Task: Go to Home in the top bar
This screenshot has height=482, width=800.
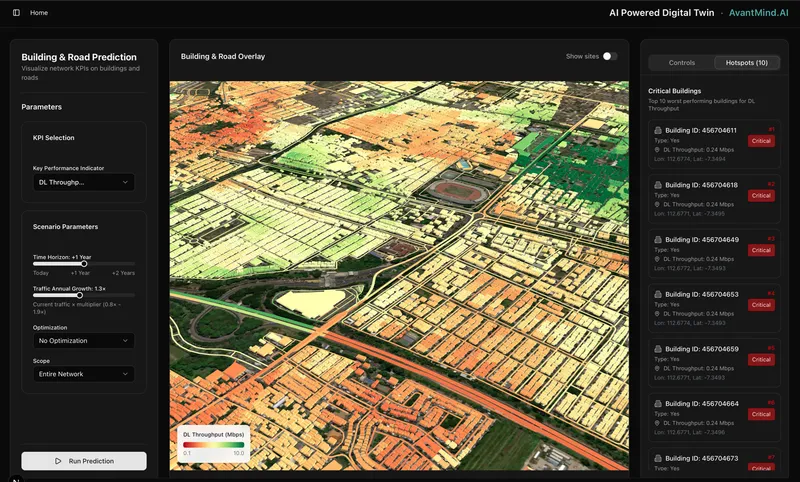Action: click(39, 13)
